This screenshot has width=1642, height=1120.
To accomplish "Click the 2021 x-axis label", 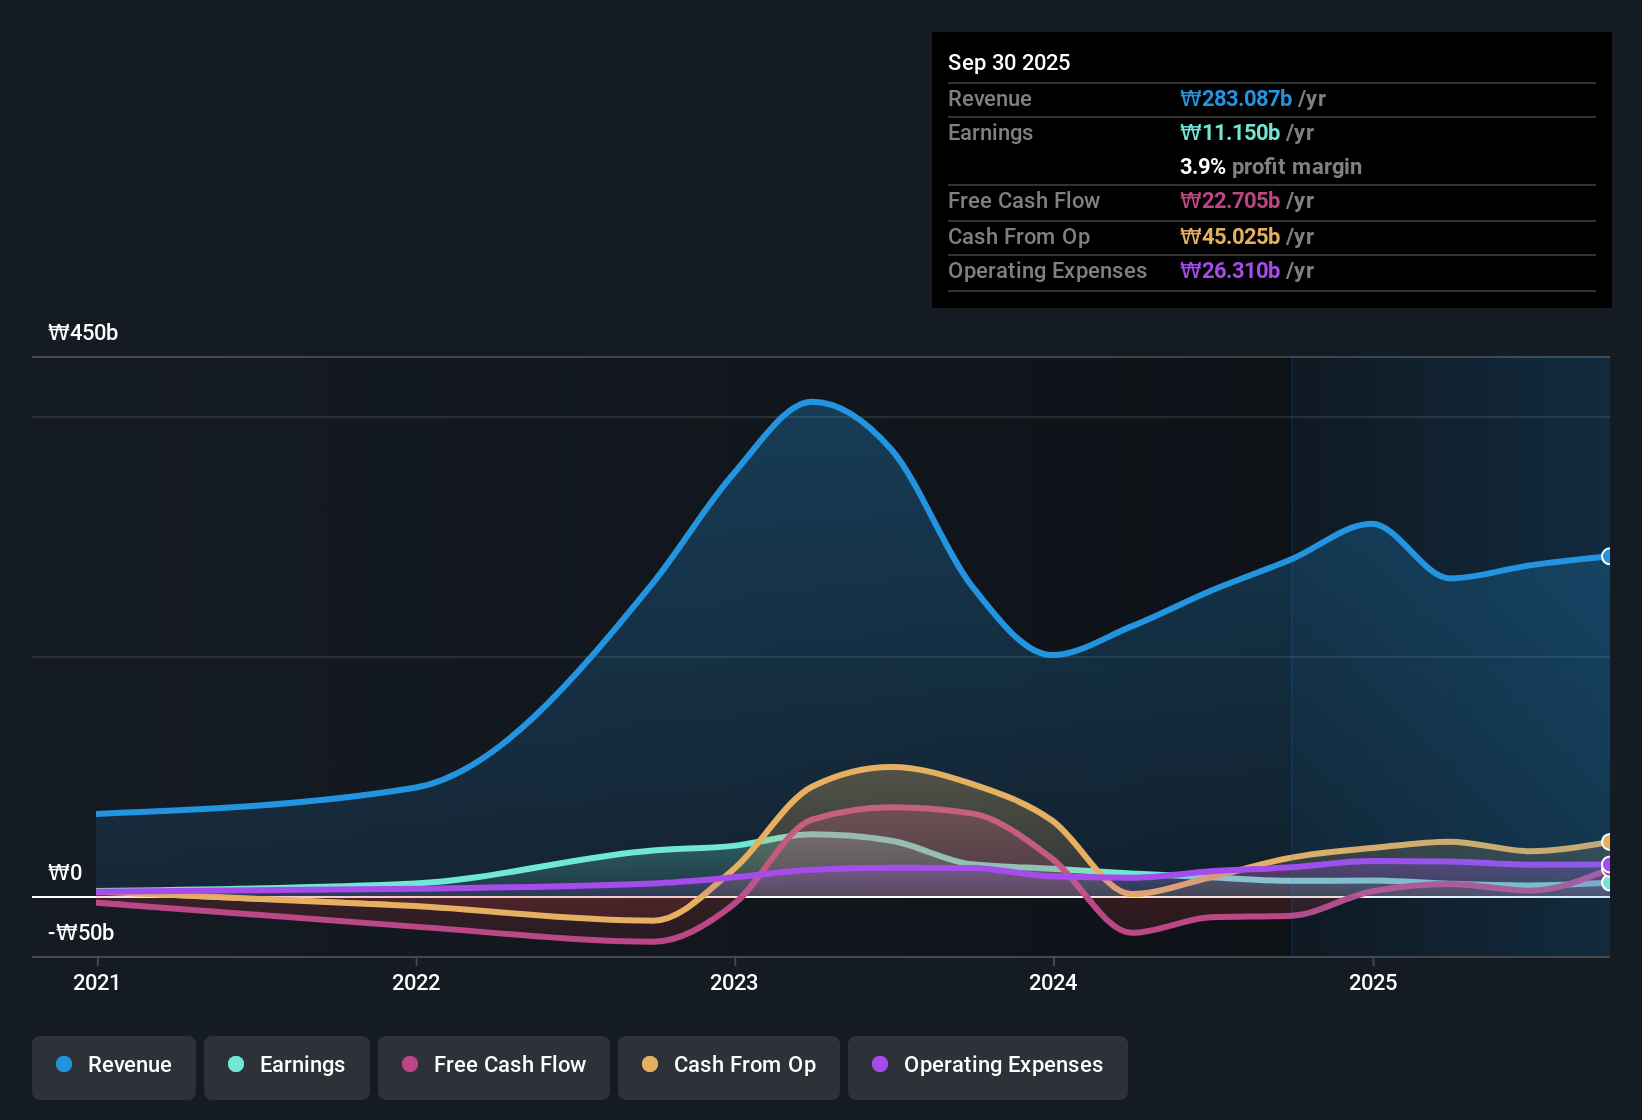I will point(97,982).
